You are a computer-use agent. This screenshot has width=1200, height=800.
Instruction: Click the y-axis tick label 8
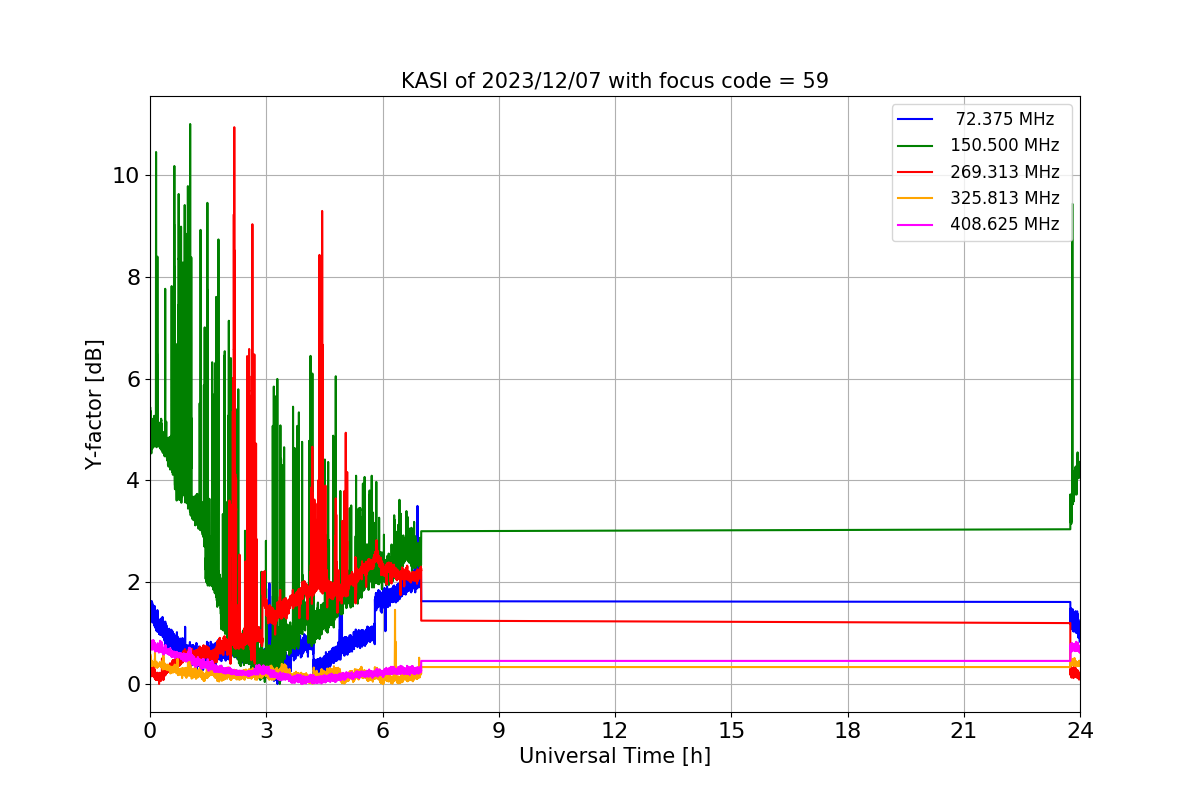point(133,277)
